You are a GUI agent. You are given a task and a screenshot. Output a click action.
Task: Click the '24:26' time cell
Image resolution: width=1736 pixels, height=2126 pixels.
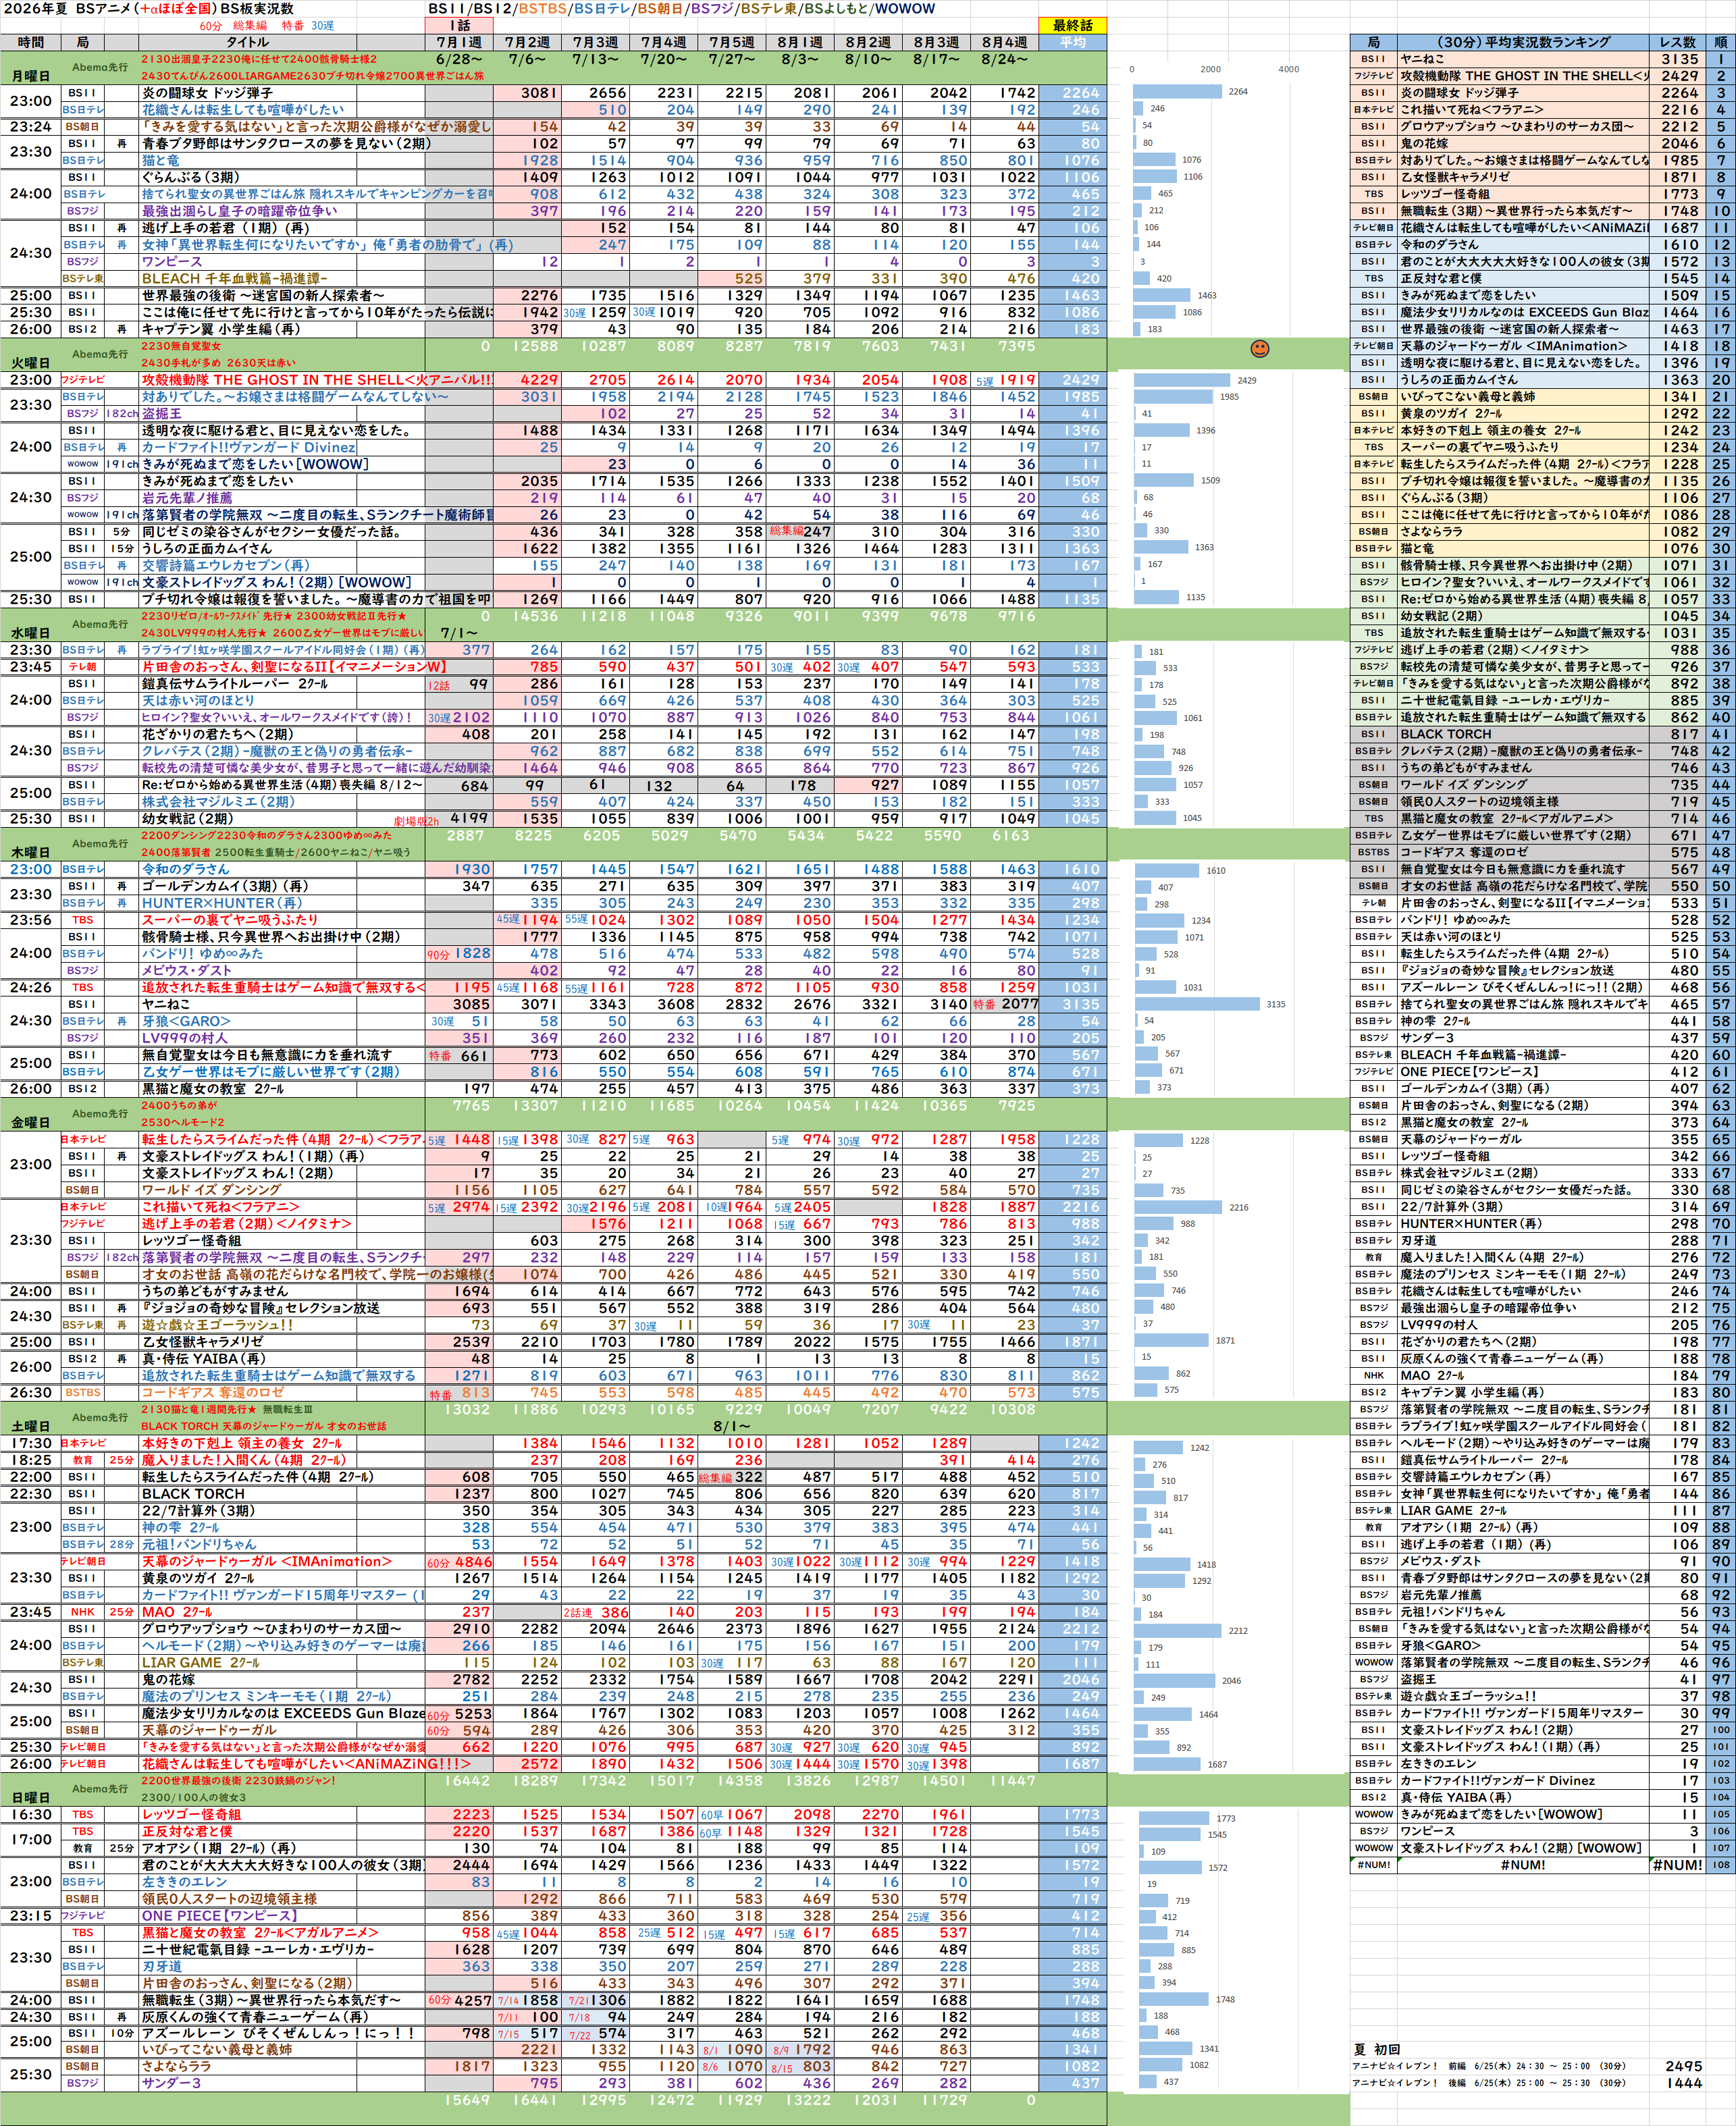[31, 987]
